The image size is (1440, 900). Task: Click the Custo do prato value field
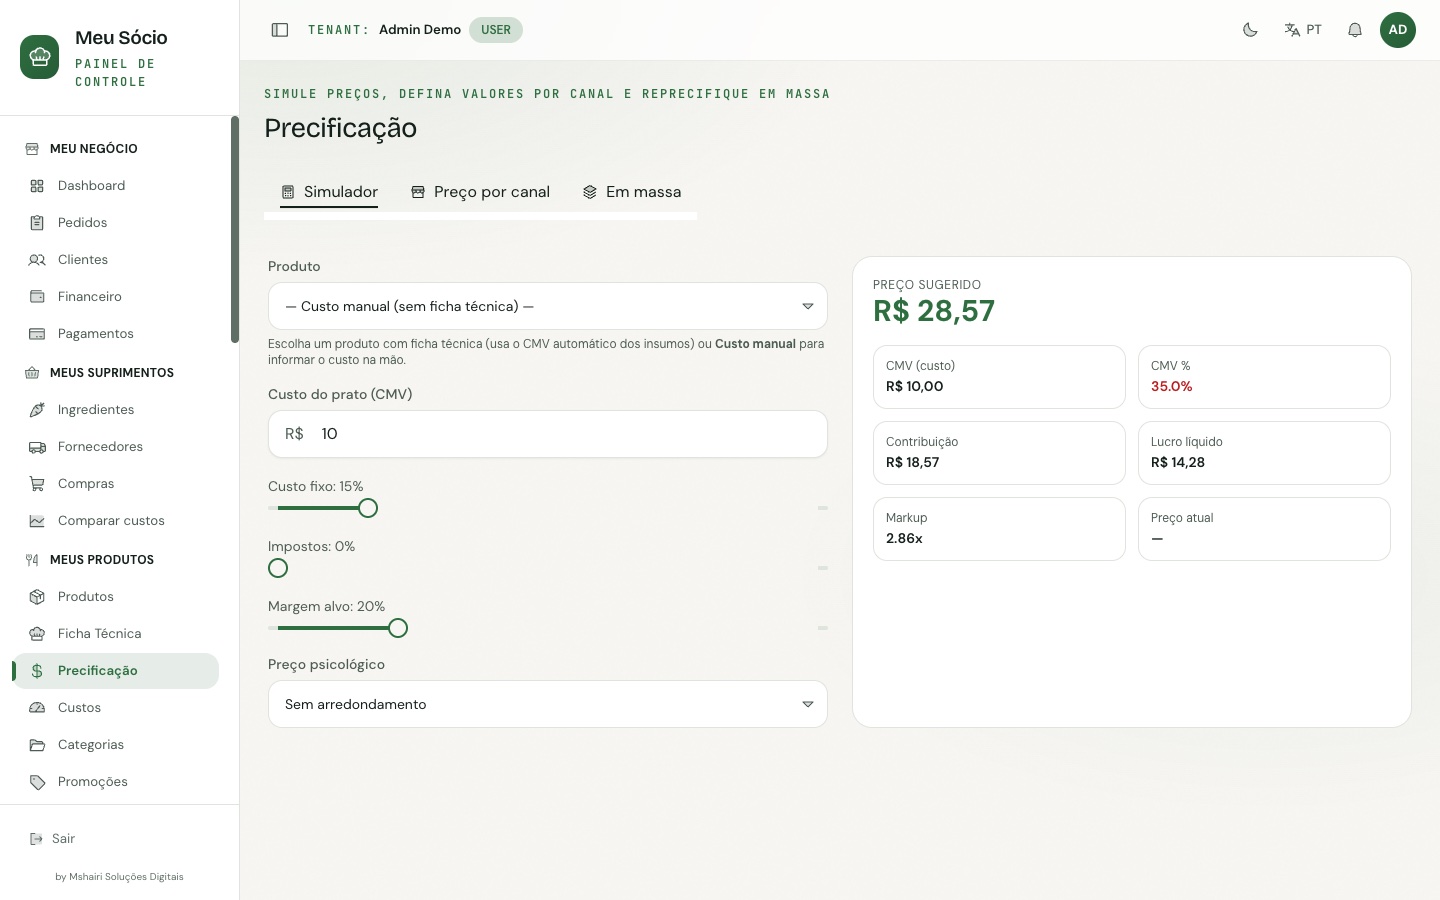[548, 434]
